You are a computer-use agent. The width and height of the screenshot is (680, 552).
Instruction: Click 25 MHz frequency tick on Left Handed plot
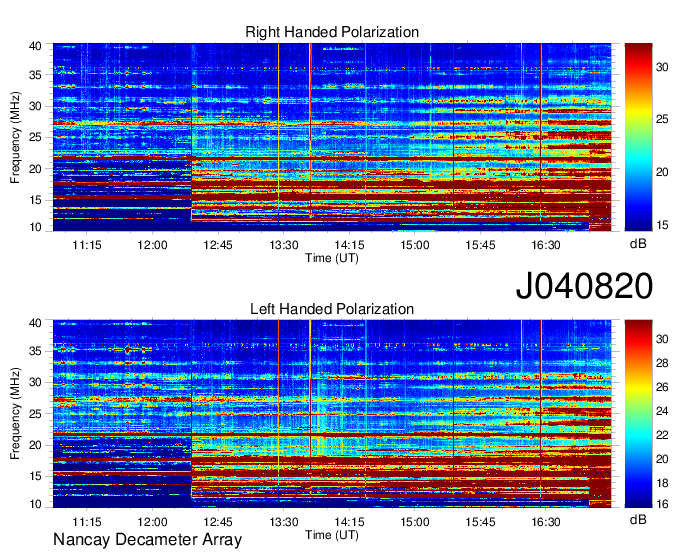point(35,414)
